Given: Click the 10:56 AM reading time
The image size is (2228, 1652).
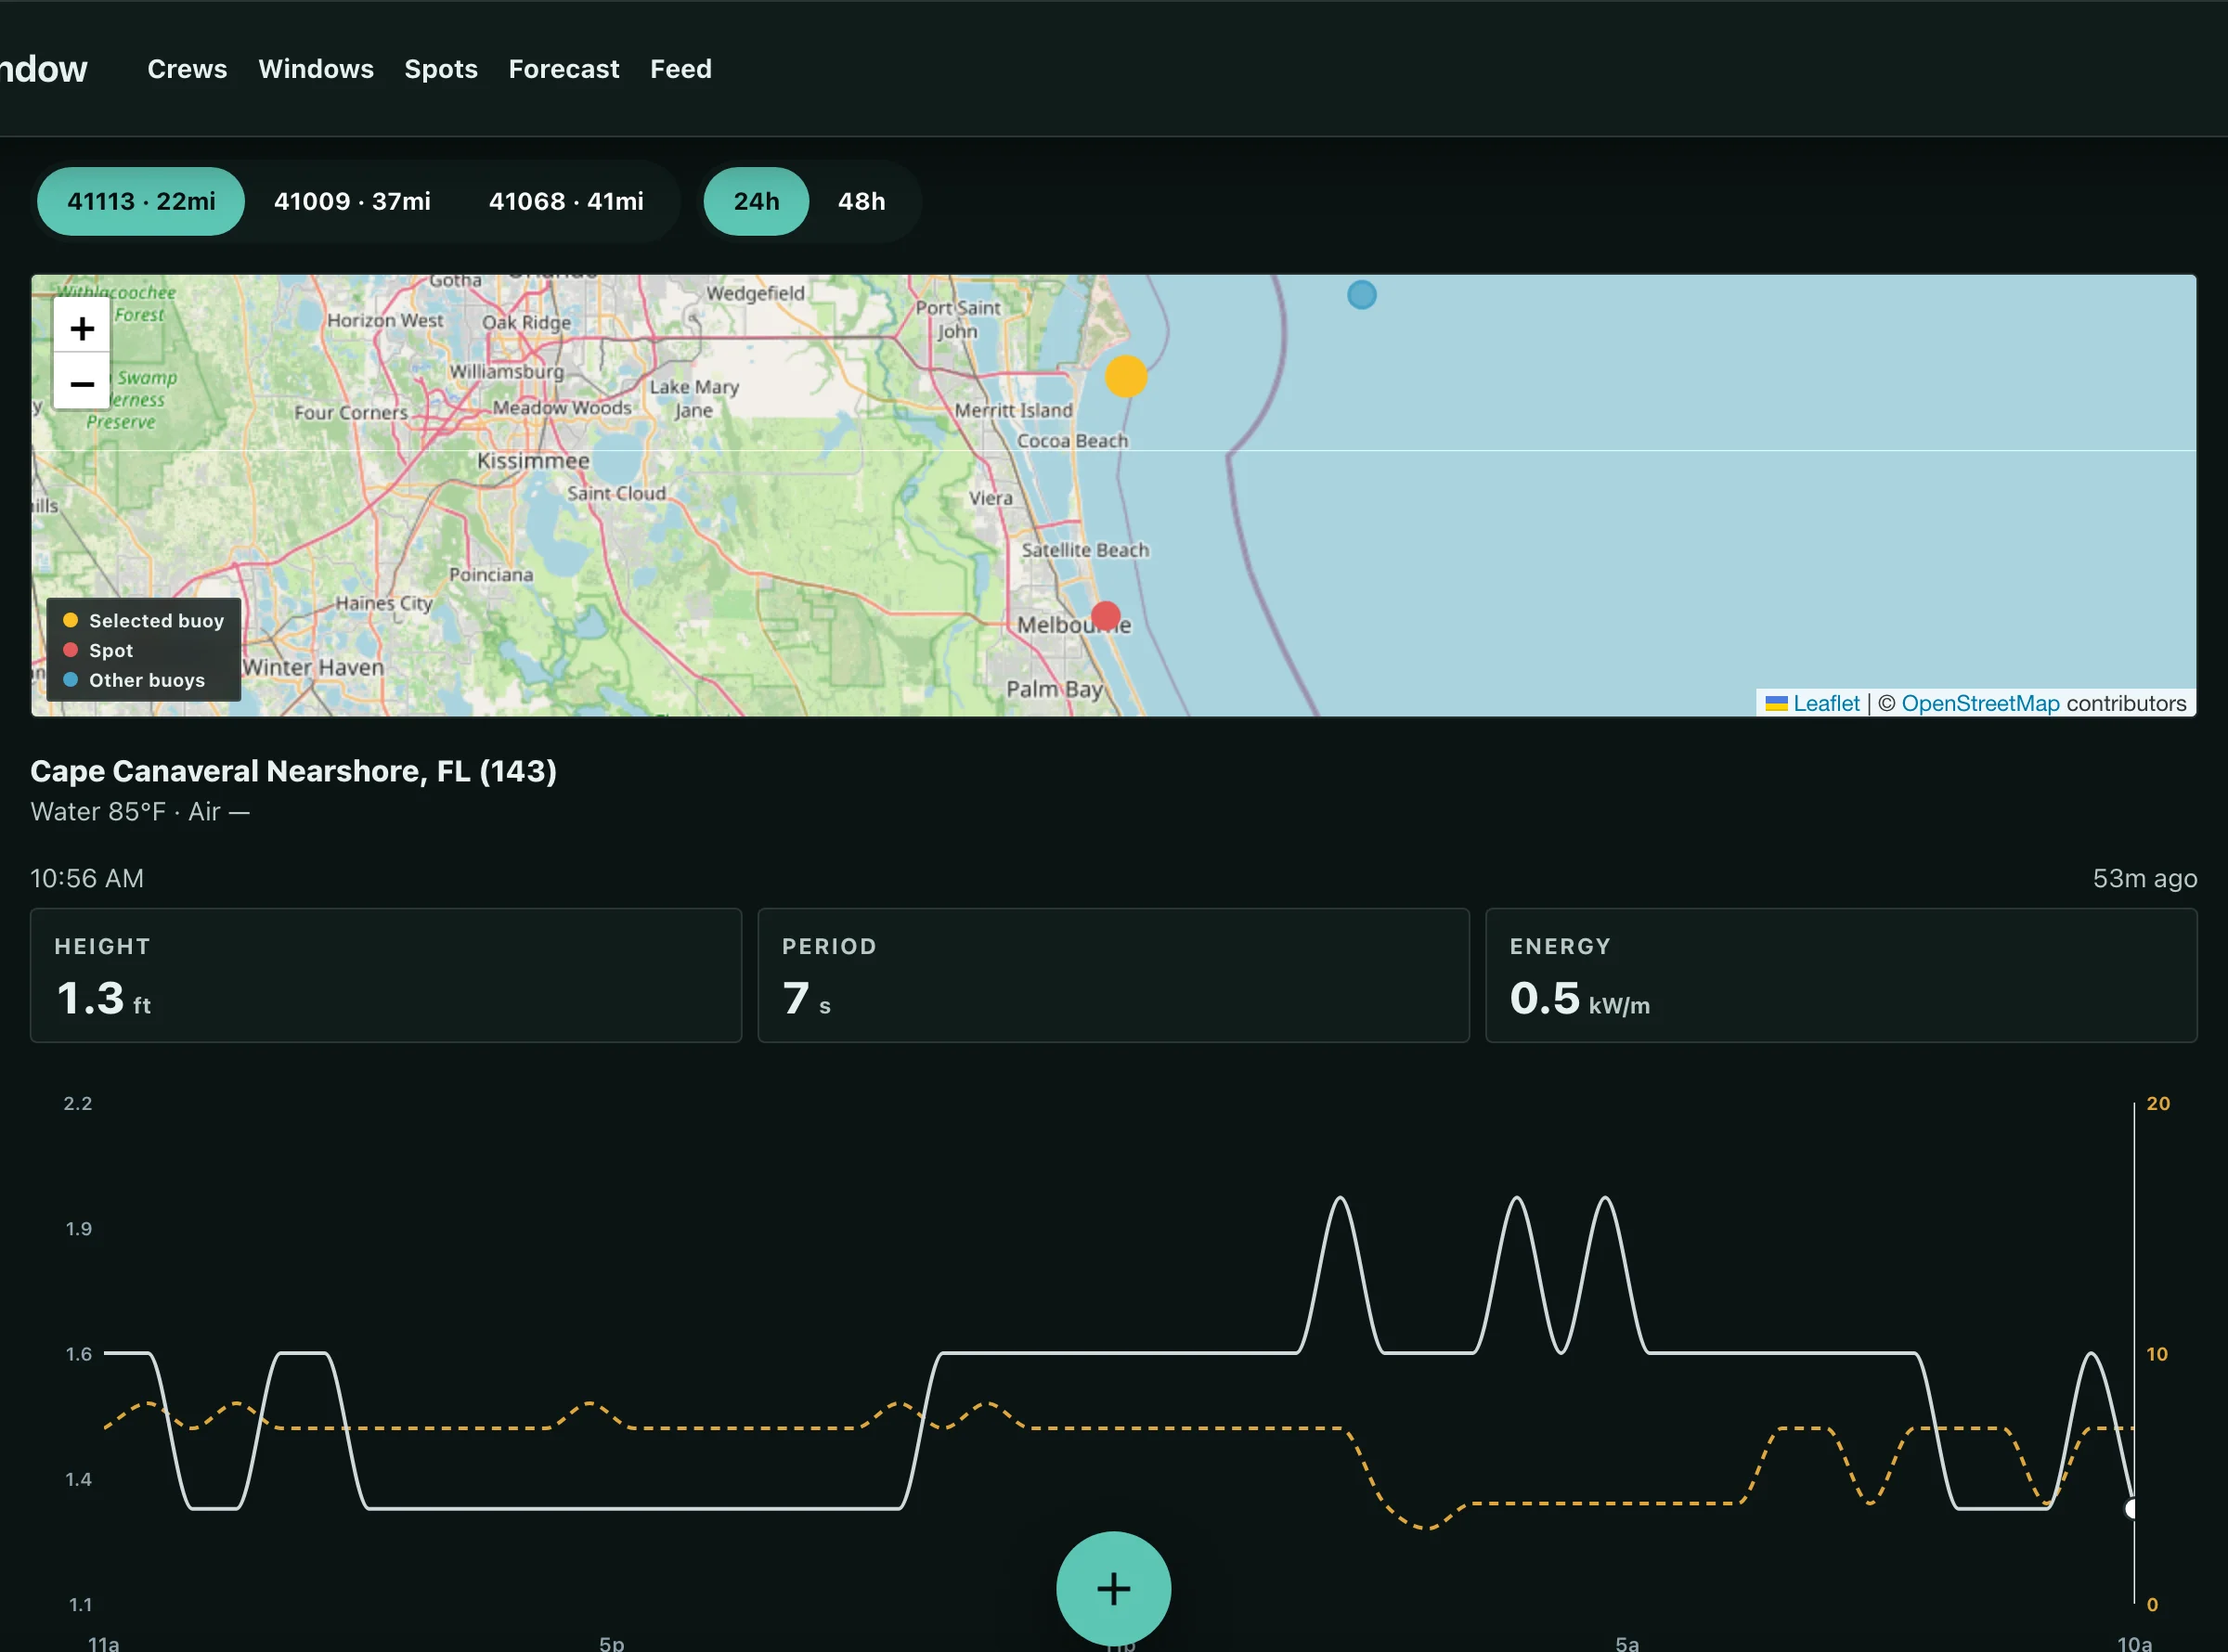Looking at the screenshot, I should coord(87,878).
